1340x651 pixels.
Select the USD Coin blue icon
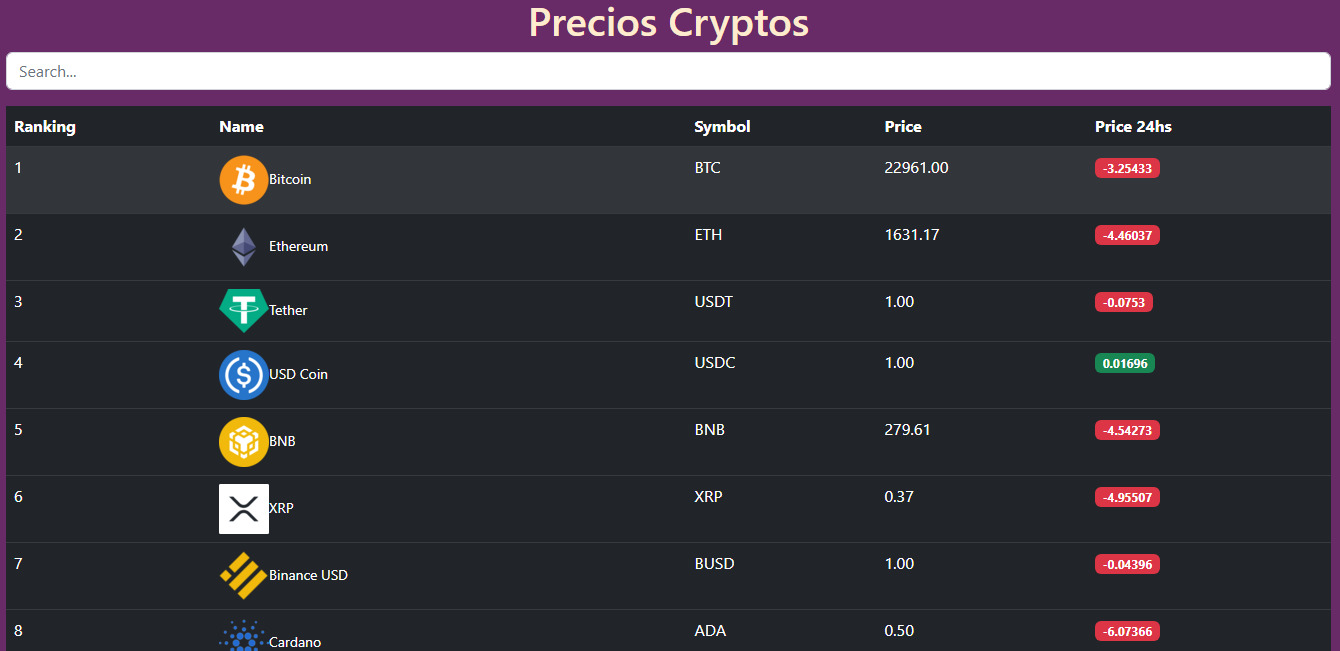pos(244,375)
